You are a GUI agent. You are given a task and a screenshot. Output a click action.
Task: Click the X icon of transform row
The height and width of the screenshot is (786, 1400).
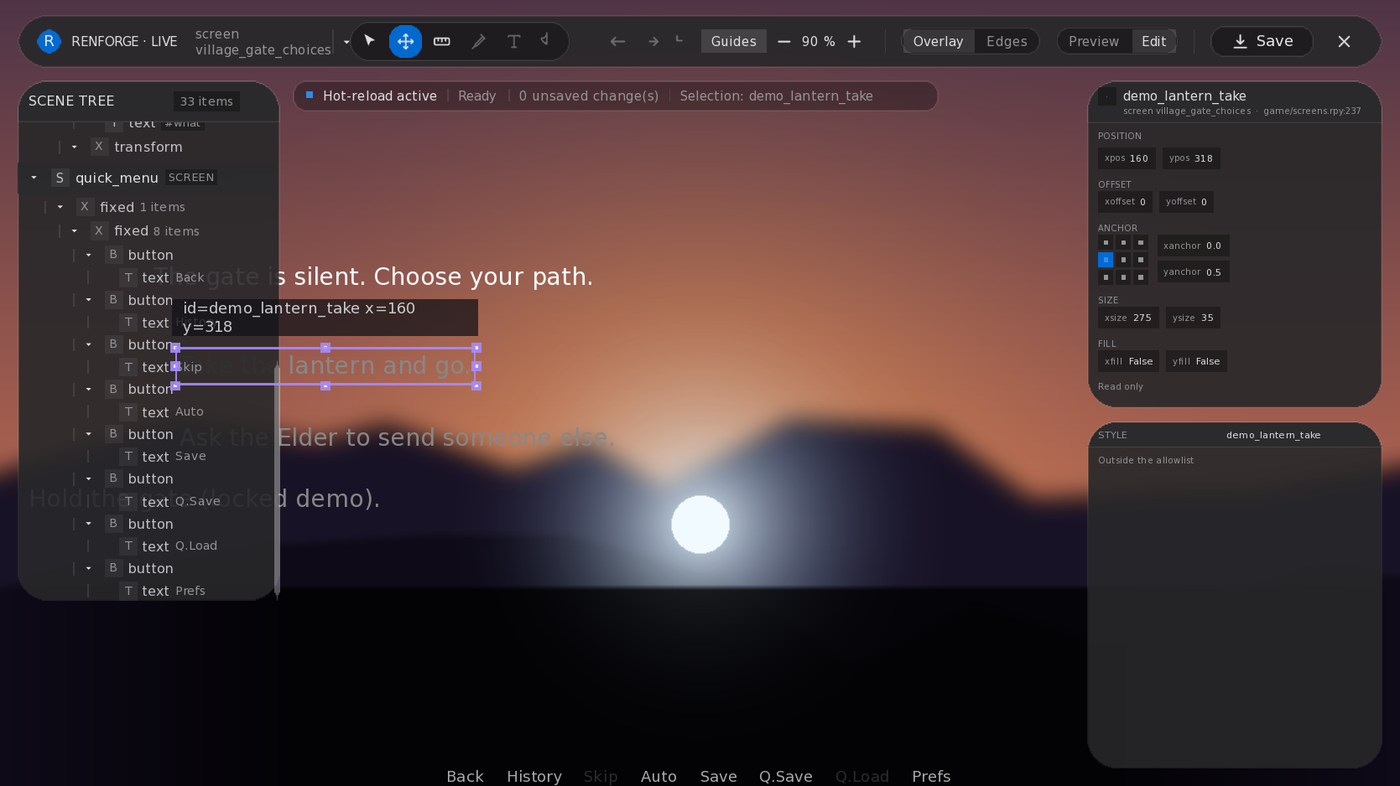click(99, 147)
